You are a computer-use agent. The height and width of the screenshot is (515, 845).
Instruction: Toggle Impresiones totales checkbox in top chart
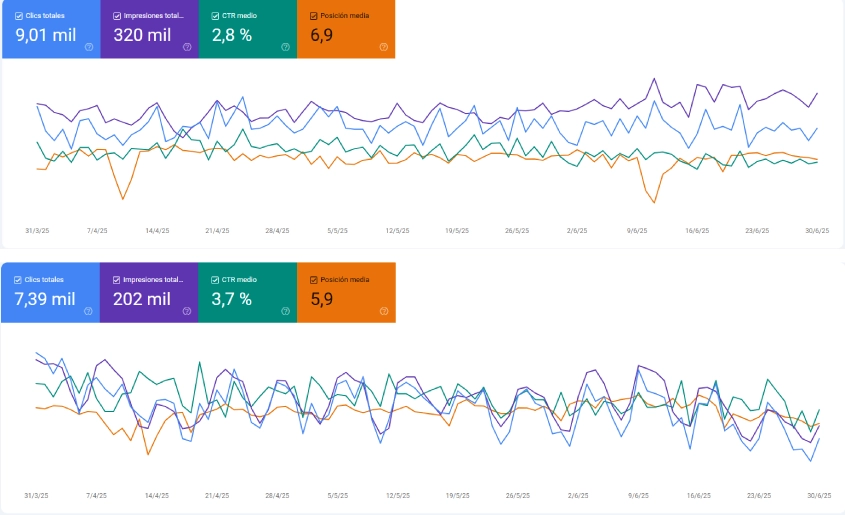pos(117,16)
